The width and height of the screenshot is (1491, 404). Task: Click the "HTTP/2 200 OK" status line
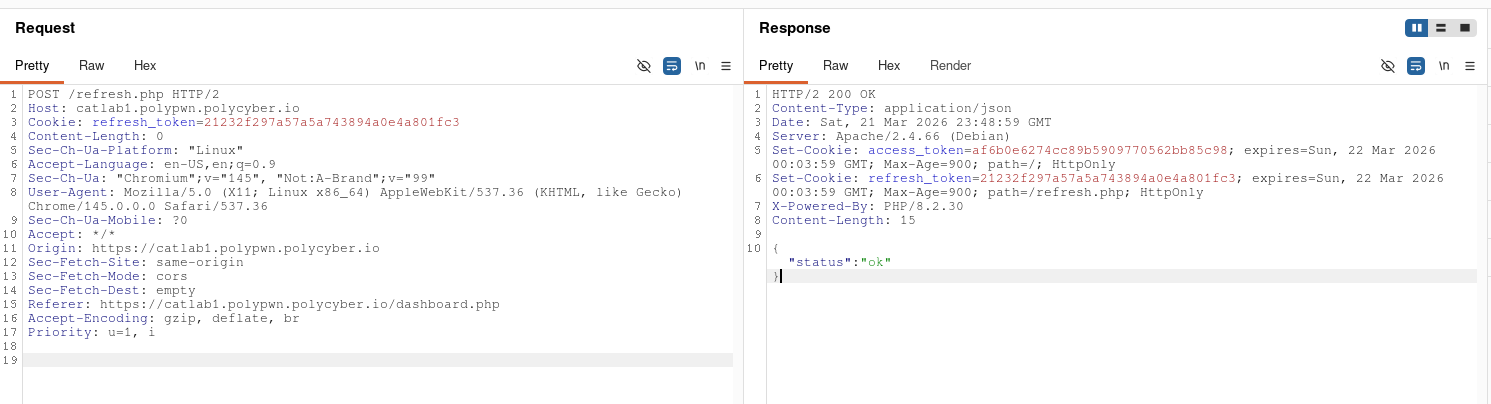click(x=823, y=94)
